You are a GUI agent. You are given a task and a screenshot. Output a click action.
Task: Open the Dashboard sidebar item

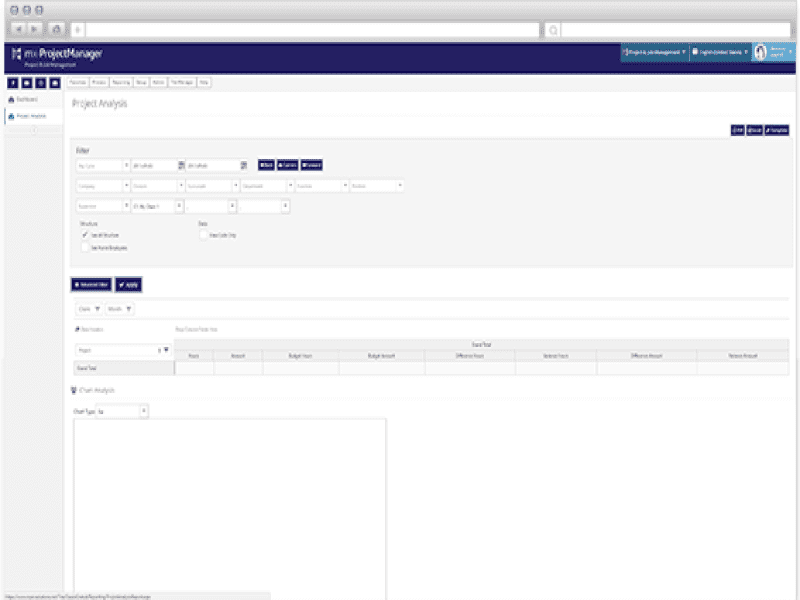pos(33,100)
